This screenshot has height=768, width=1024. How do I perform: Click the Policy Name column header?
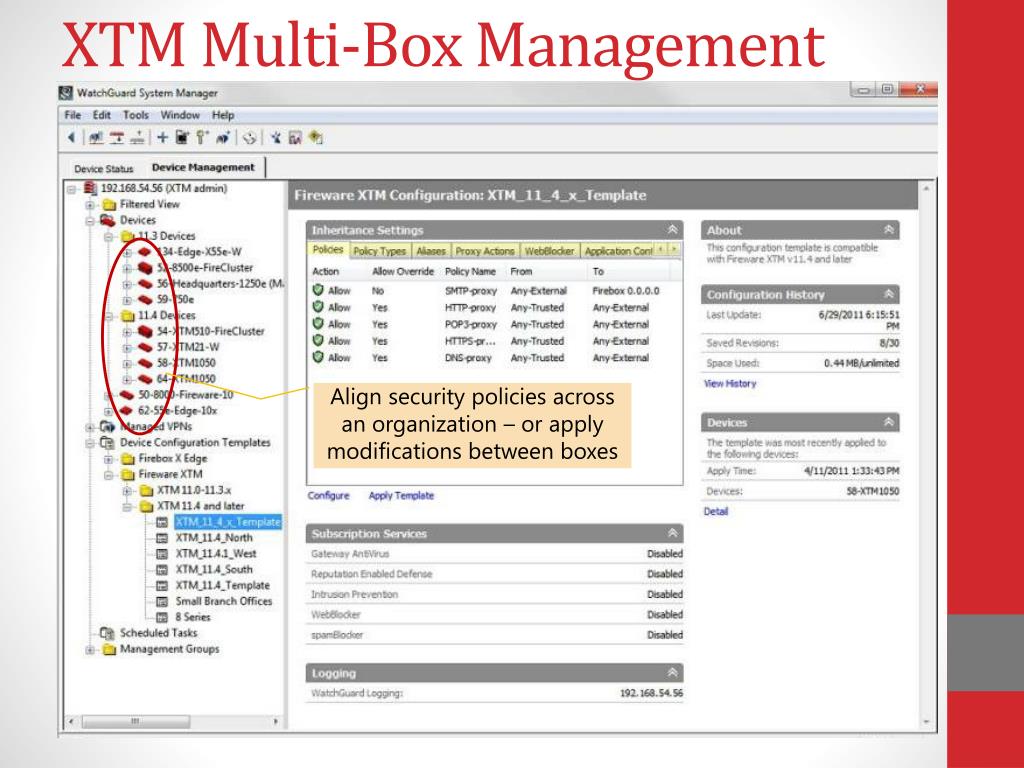click(x=472, y=271)
